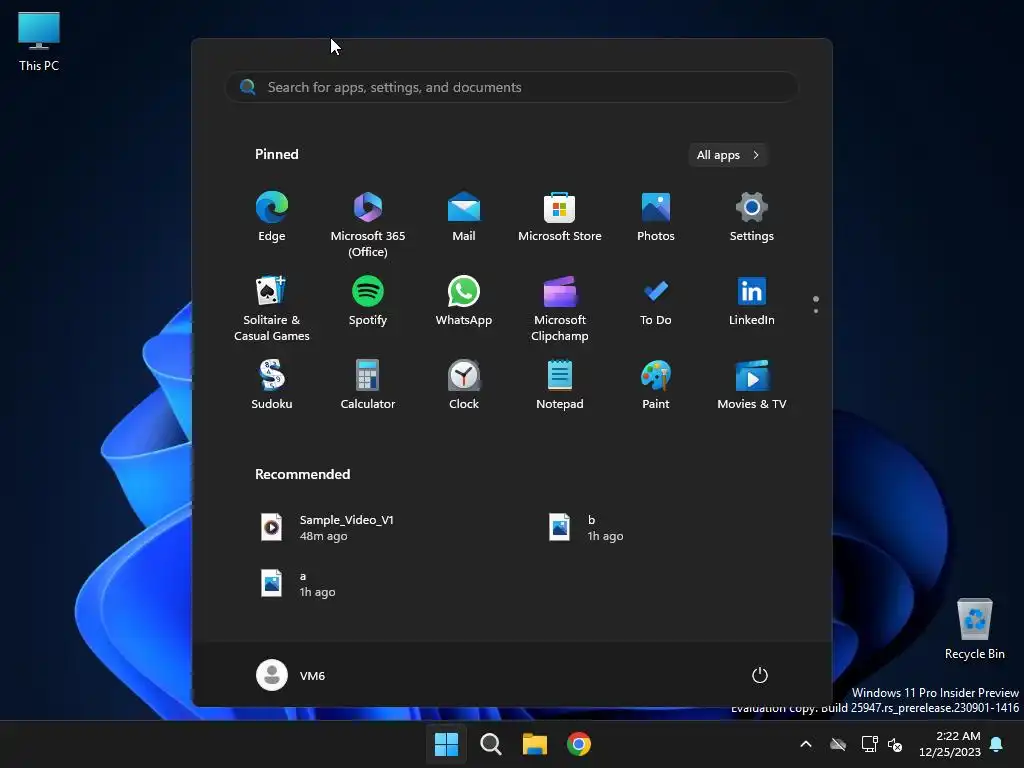Launch Notepad from pinned apps
The height and width of the screenshot is (768, 1024).
[560, 385]
